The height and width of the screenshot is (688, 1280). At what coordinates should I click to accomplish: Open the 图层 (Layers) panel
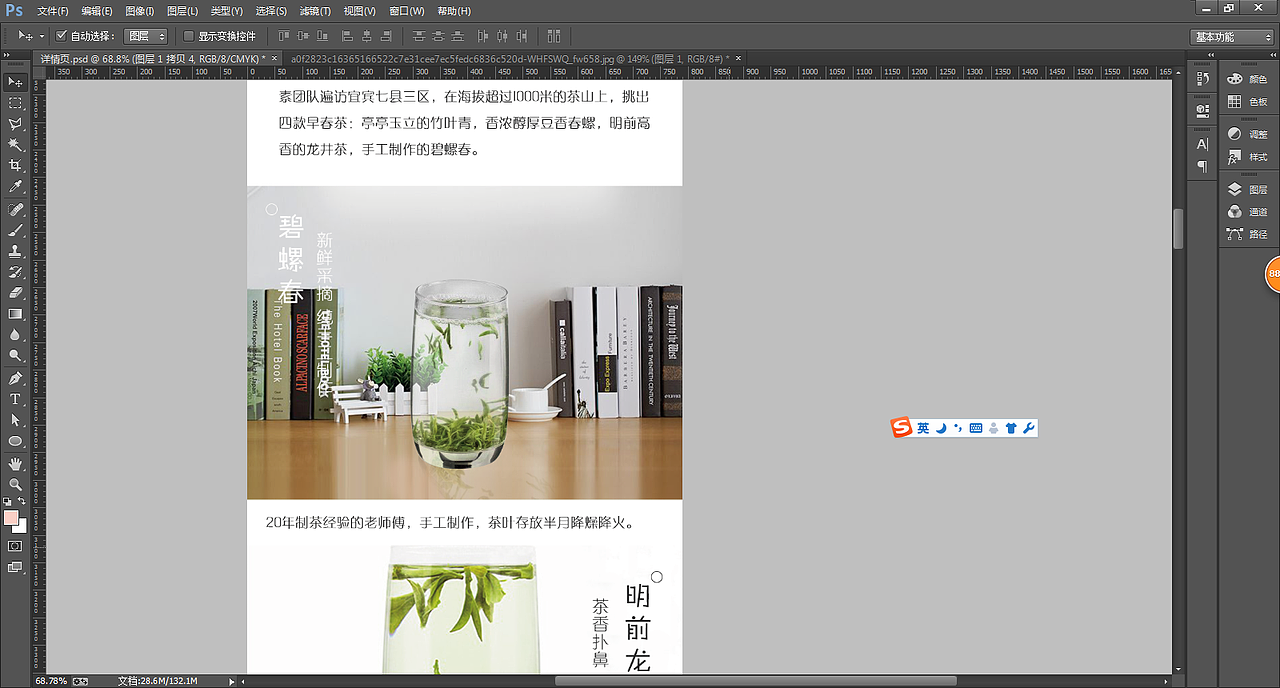coord(1248,190)
